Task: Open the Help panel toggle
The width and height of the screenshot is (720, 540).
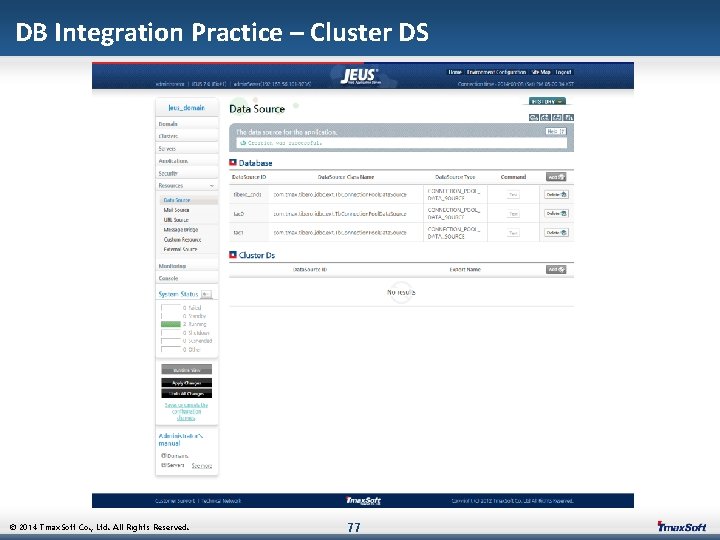Action: tap(556, 131)
